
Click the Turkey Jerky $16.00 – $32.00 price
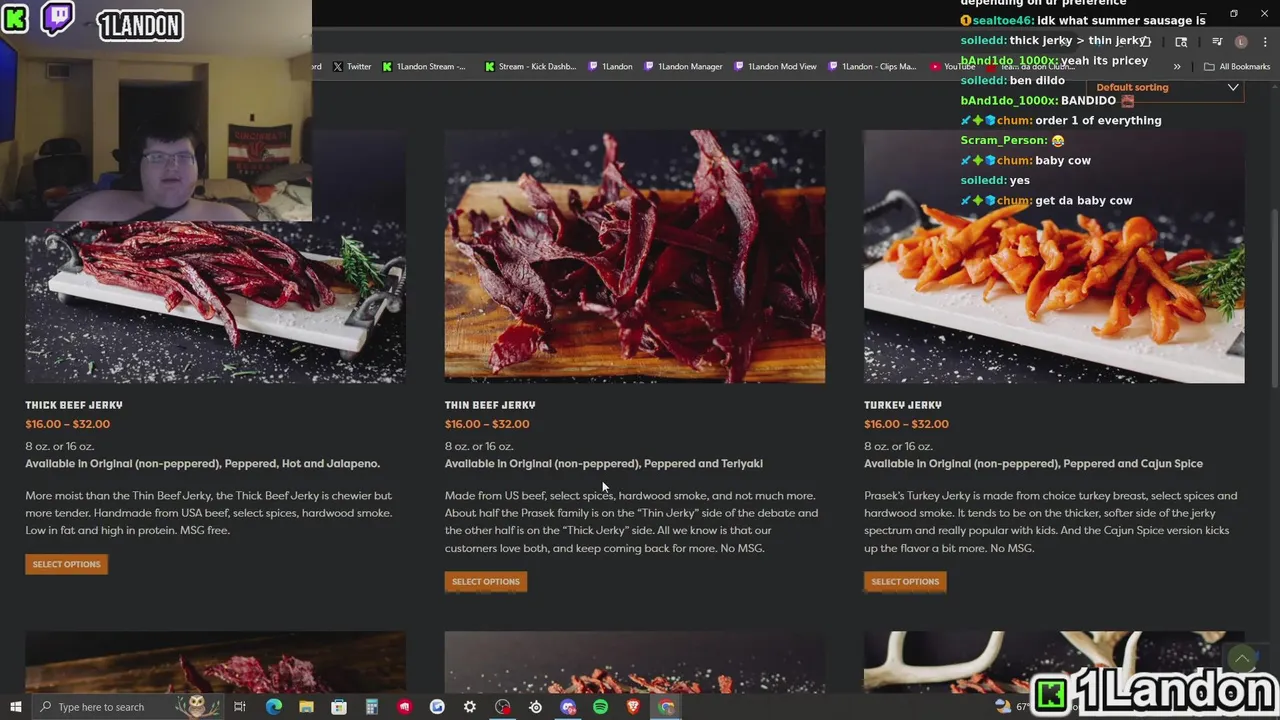(x=906, y=424)
